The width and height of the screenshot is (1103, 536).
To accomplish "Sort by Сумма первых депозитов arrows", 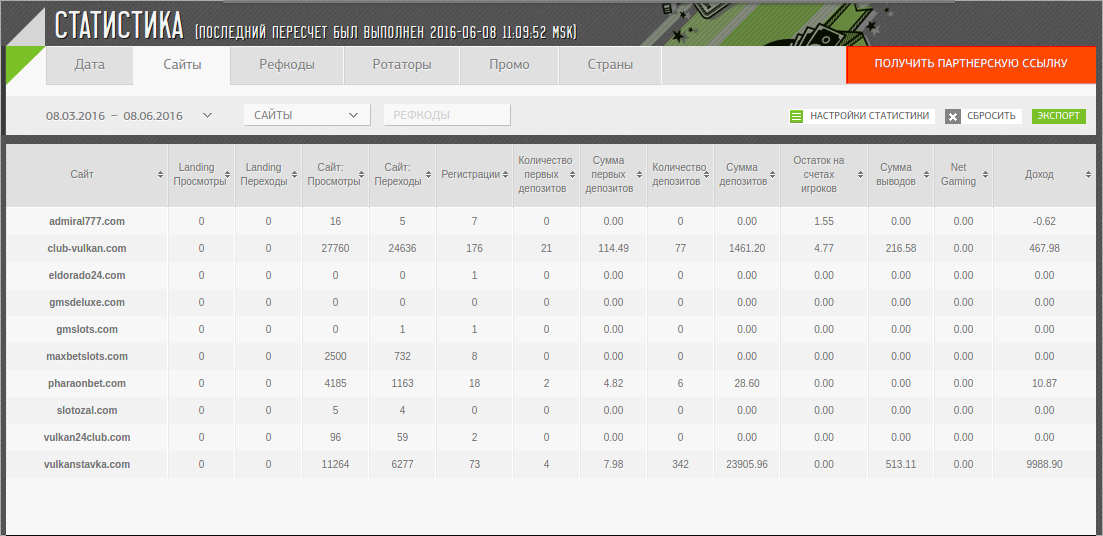I will pos(639,174).
